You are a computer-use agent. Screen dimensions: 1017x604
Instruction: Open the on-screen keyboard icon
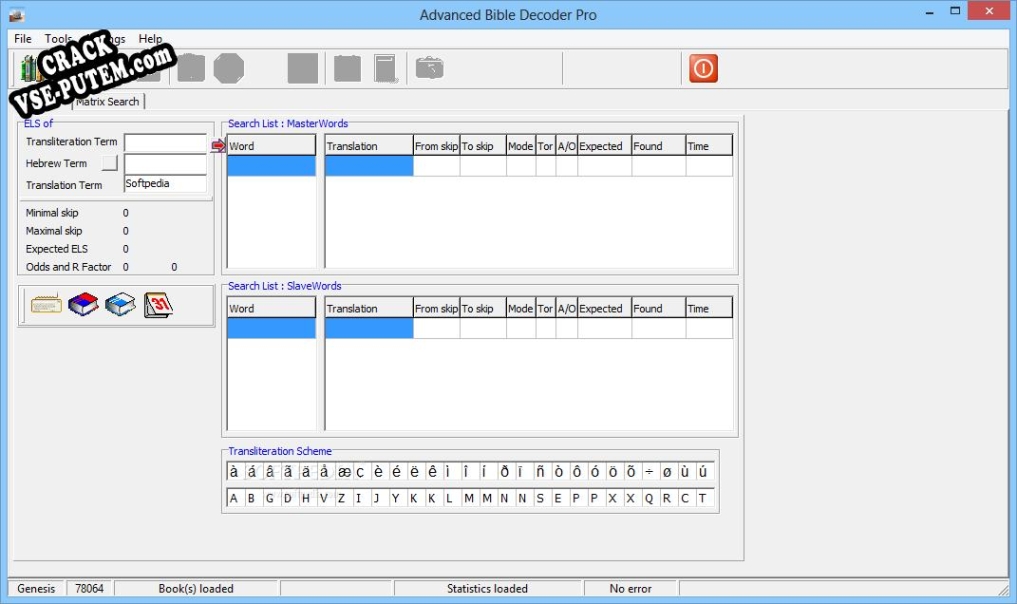pyautogui.click(x=46, y=304)
